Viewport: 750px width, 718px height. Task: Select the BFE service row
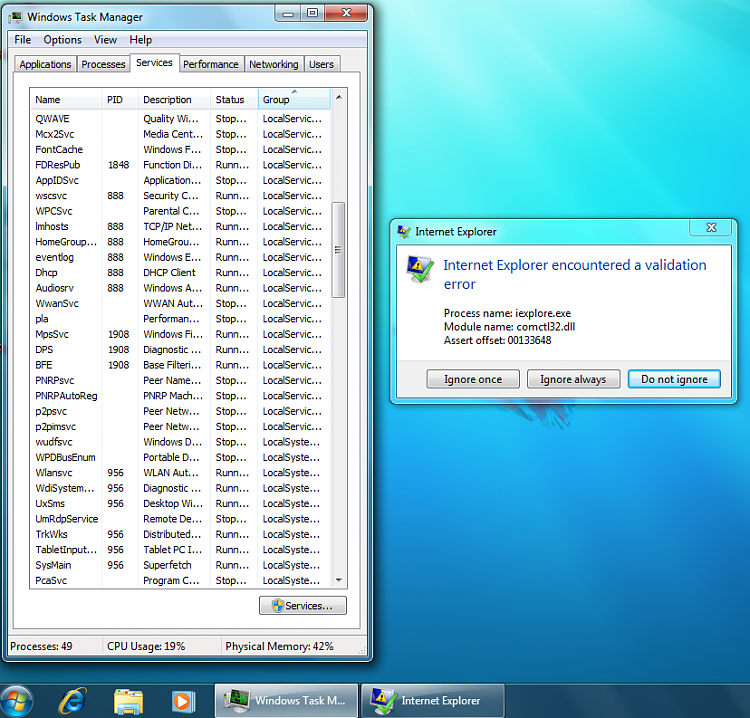[x=180, y=365]
